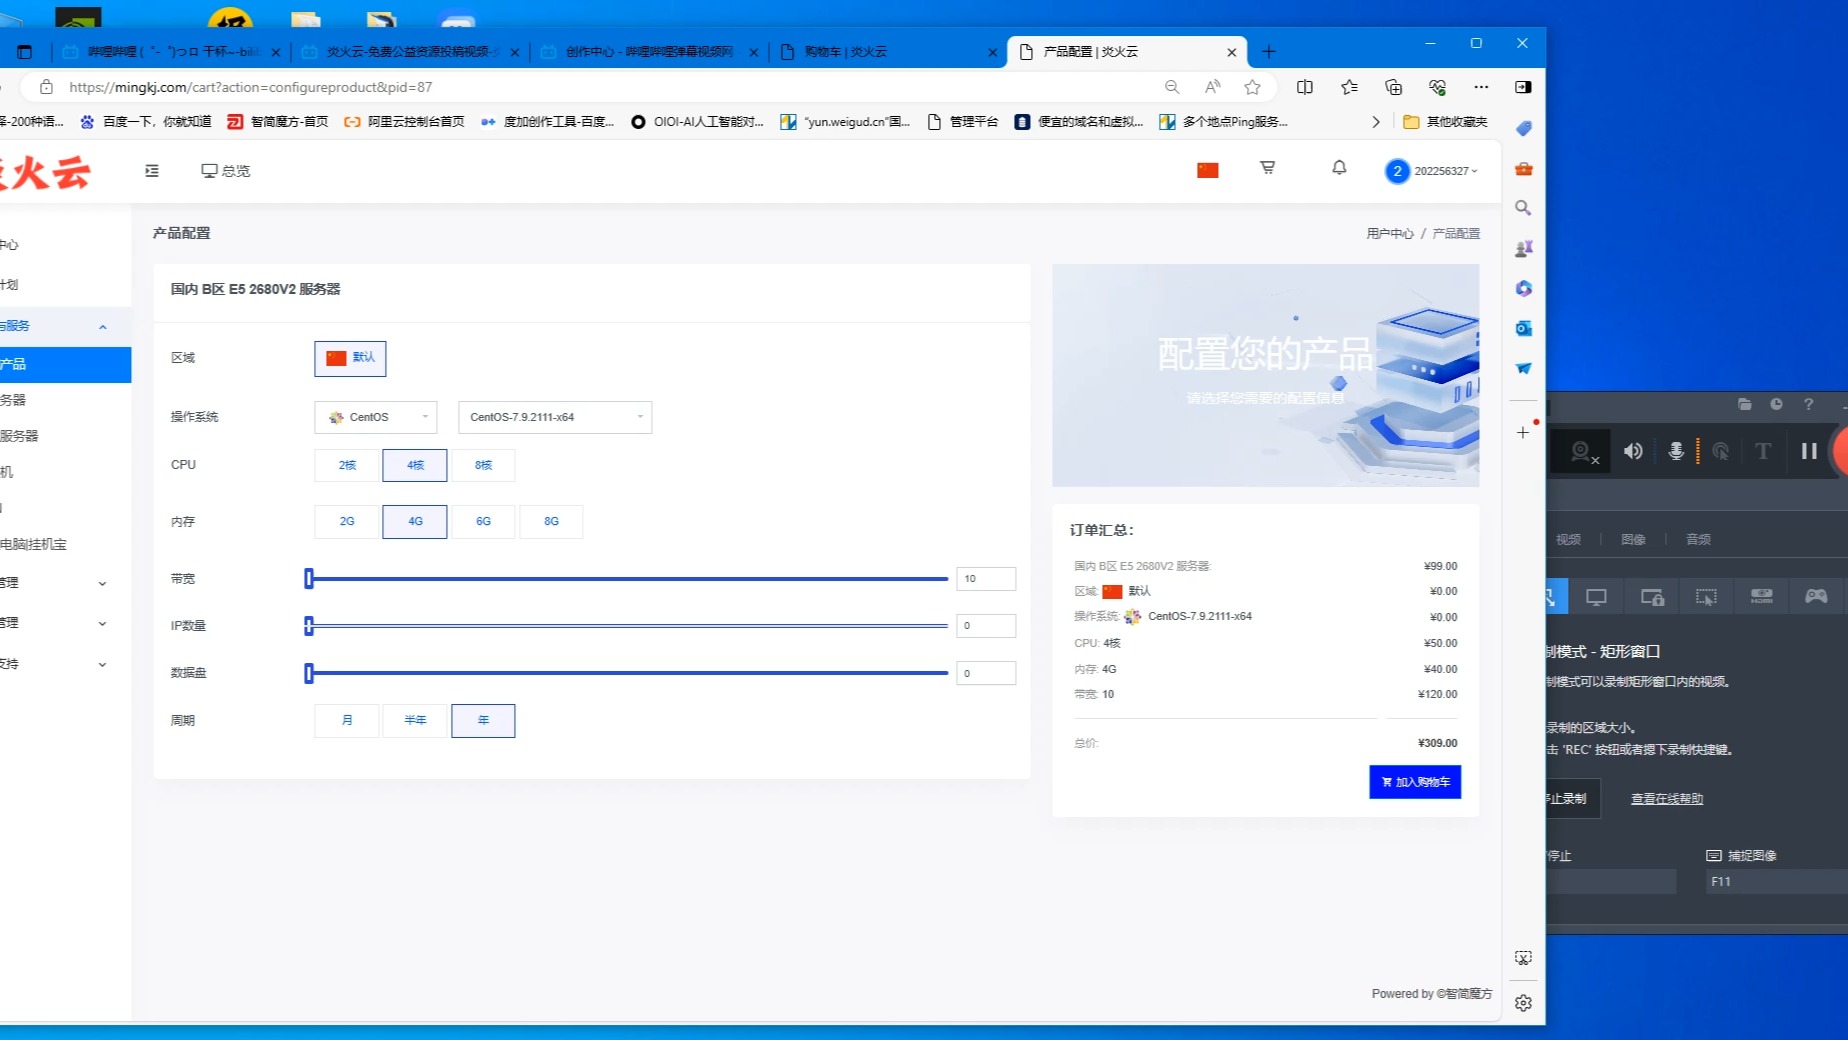Select 2核 CPU option
This screenshot has height=1040, width=1848.
(x=347, y=465)
